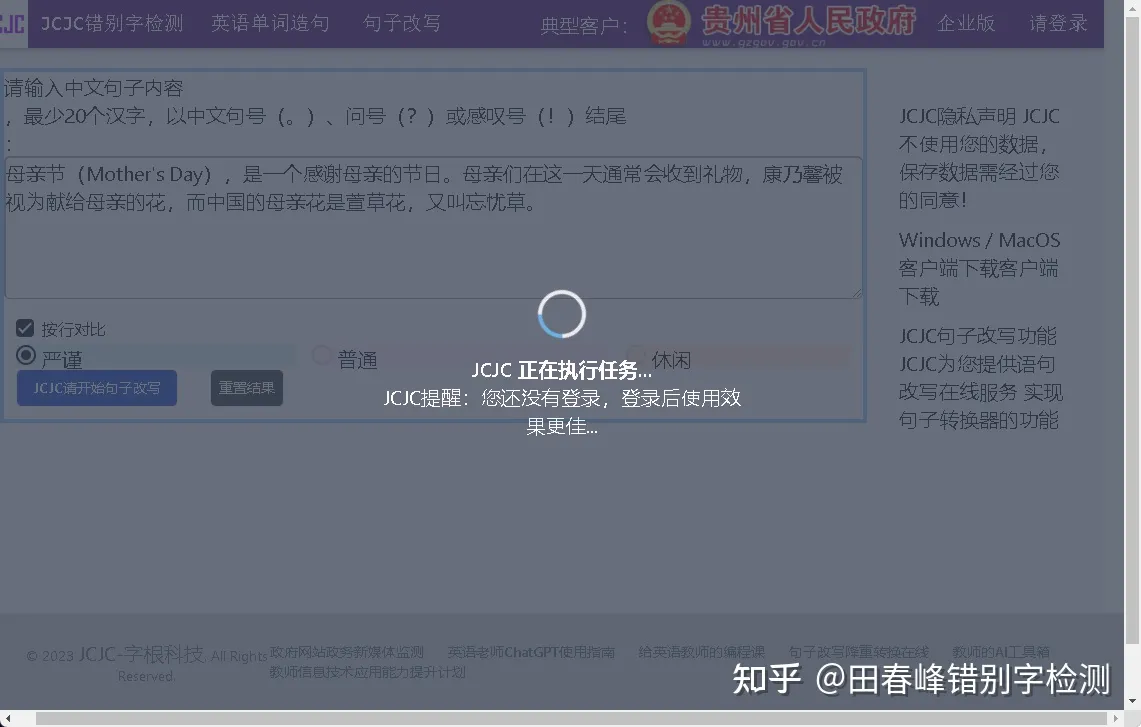
Task: Open JCJC错别字检测 nav item
Action: pyautogui.click(x=112, y=23)
